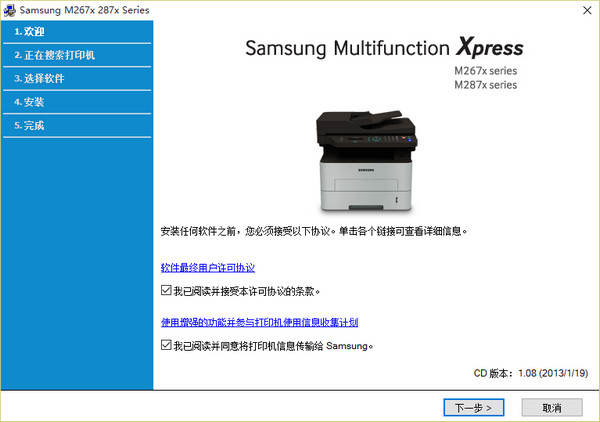Select step 5. 完成 in sidebar

77,125
